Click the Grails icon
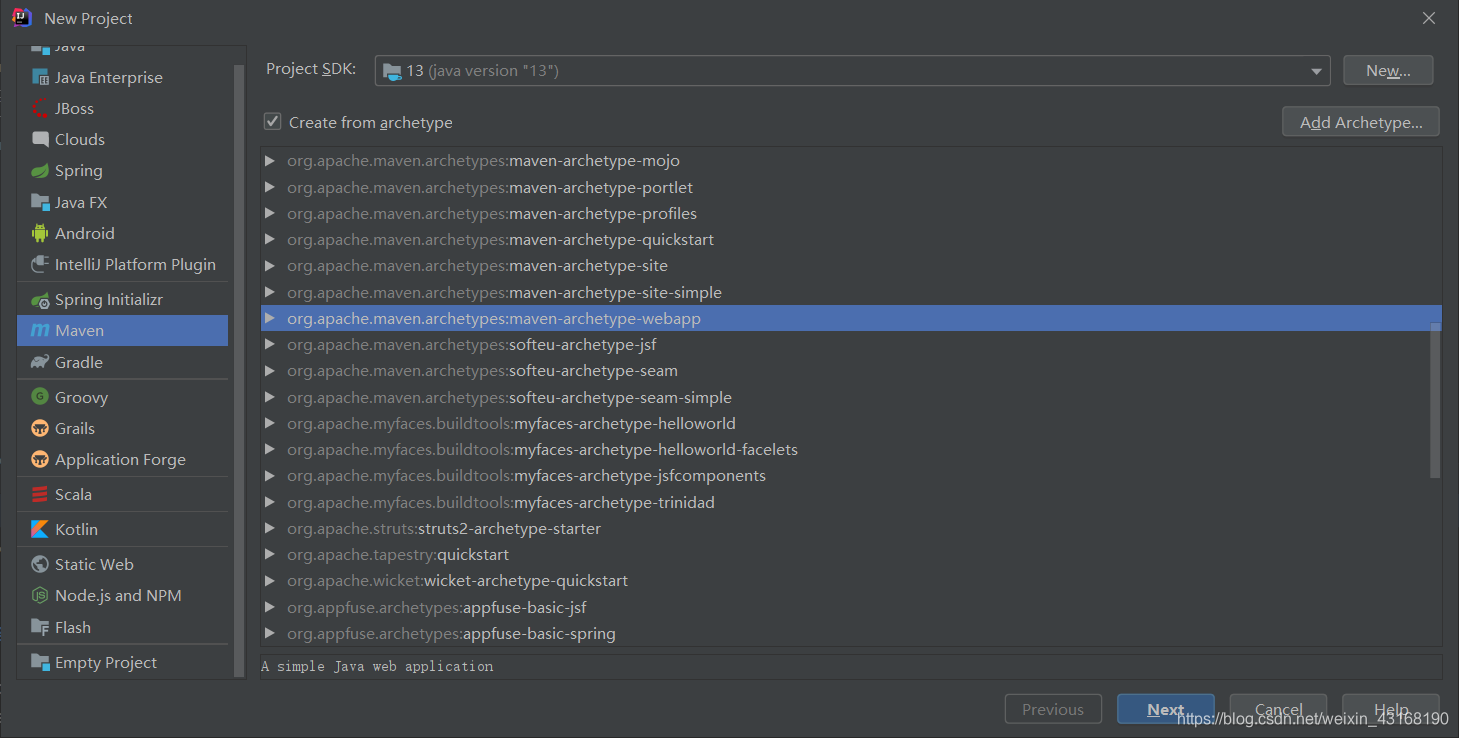1459x738 pixels. 40,428
